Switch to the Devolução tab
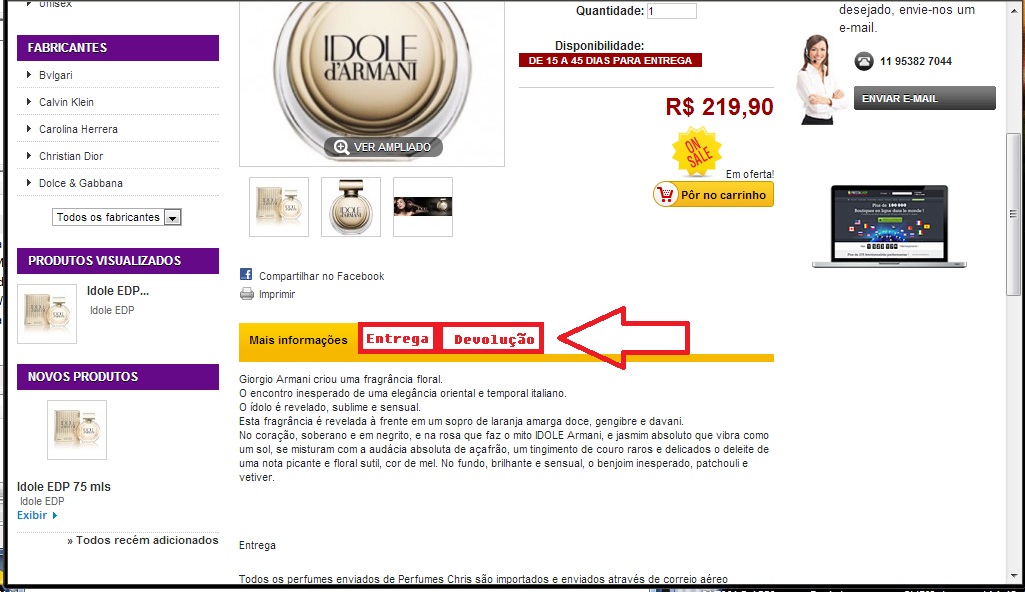The image size is (1025, 592). pos(494,339)
